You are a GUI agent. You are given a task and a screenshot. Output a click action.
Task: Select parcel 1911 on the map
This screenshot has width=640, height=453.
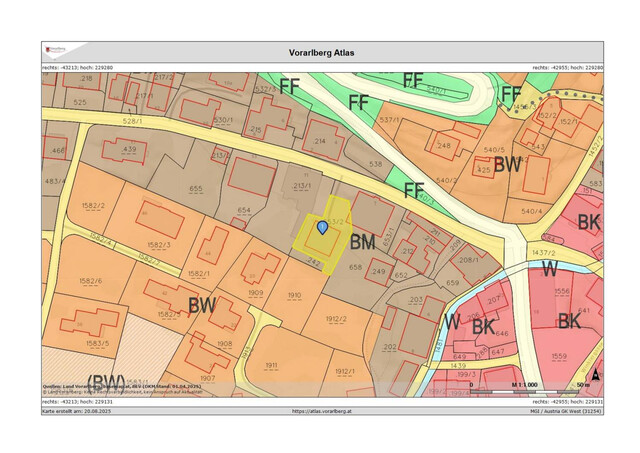(x=271, y=367)
